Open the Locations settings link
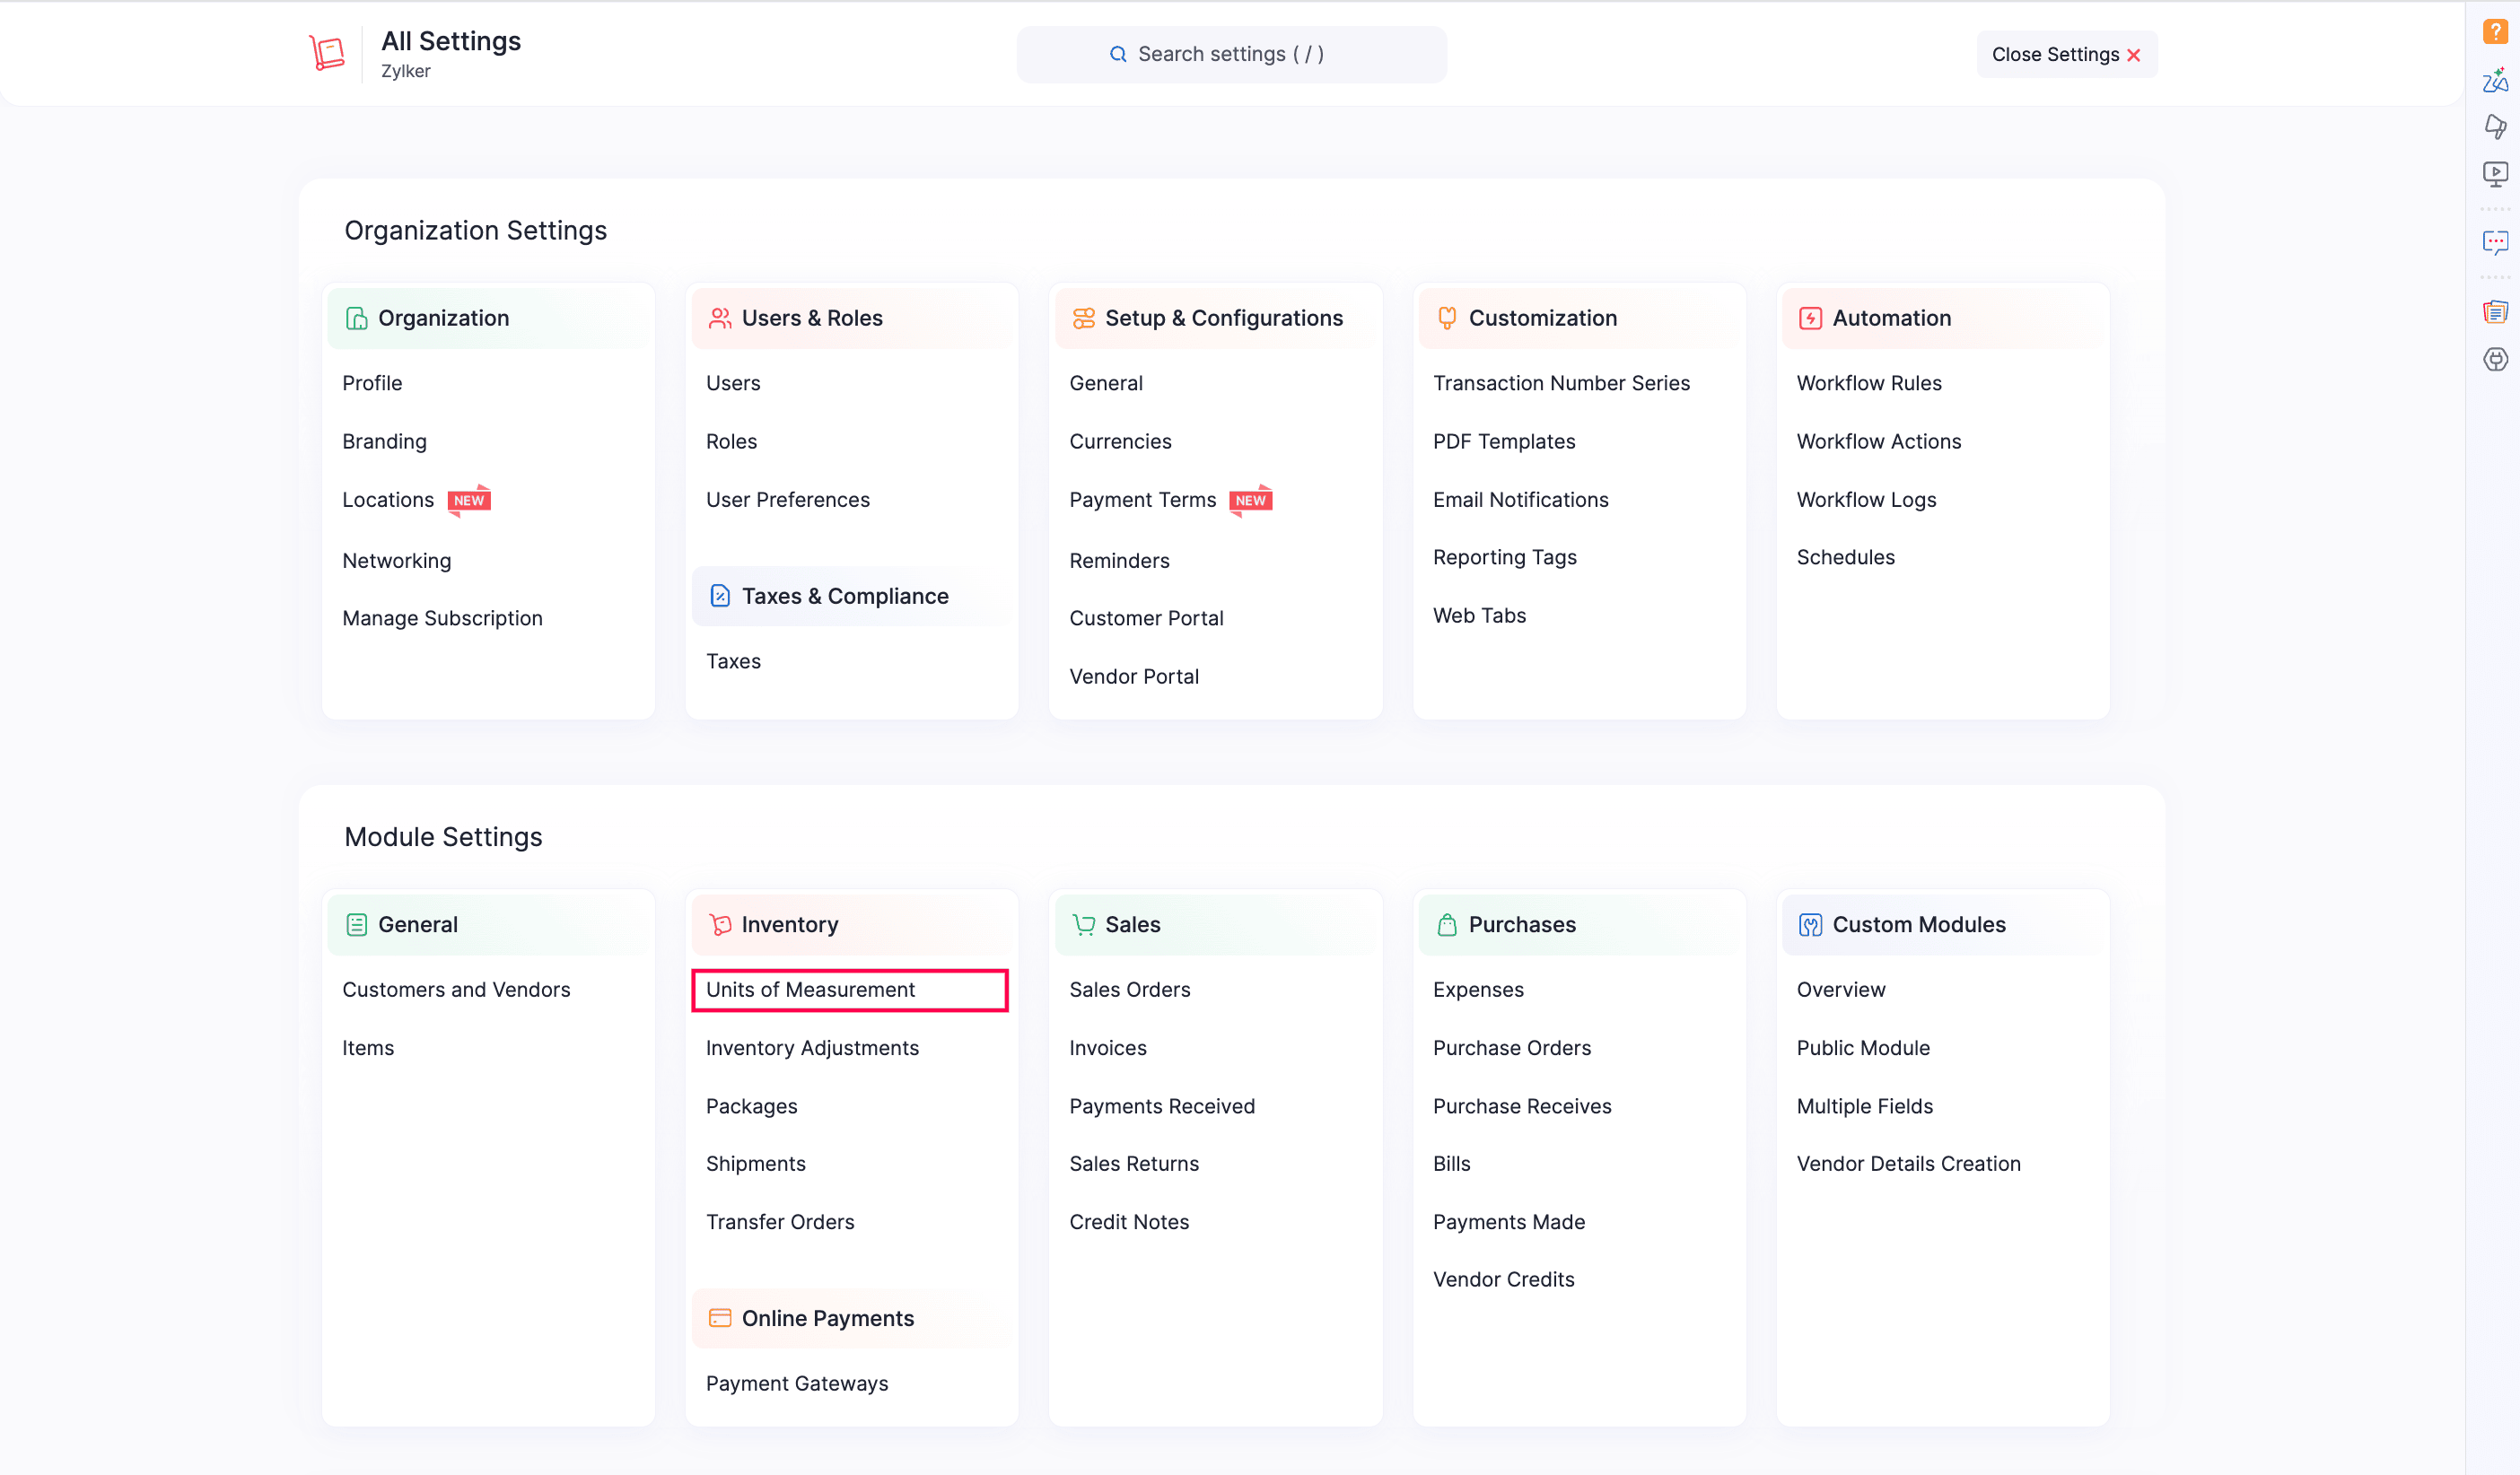2520x1475 pixels. (x=388, y=499)
